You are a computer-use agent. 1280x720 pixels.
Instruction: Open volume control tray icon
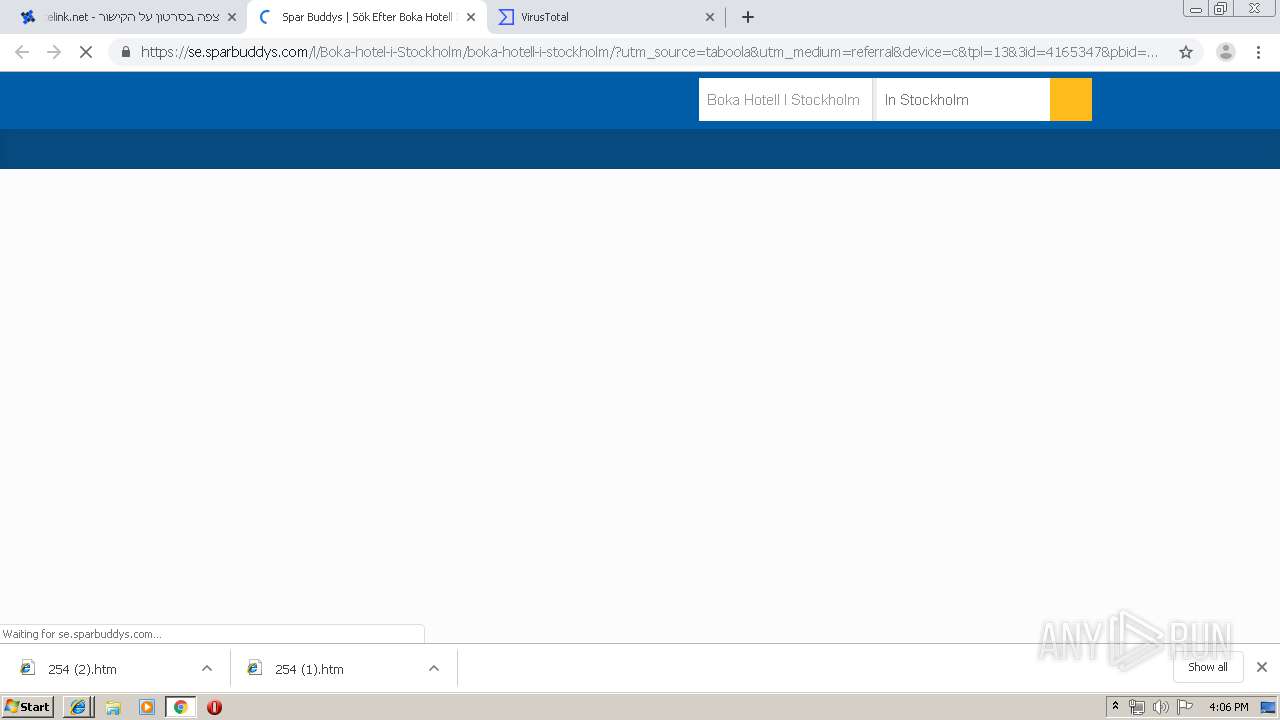coord(1160,707)
